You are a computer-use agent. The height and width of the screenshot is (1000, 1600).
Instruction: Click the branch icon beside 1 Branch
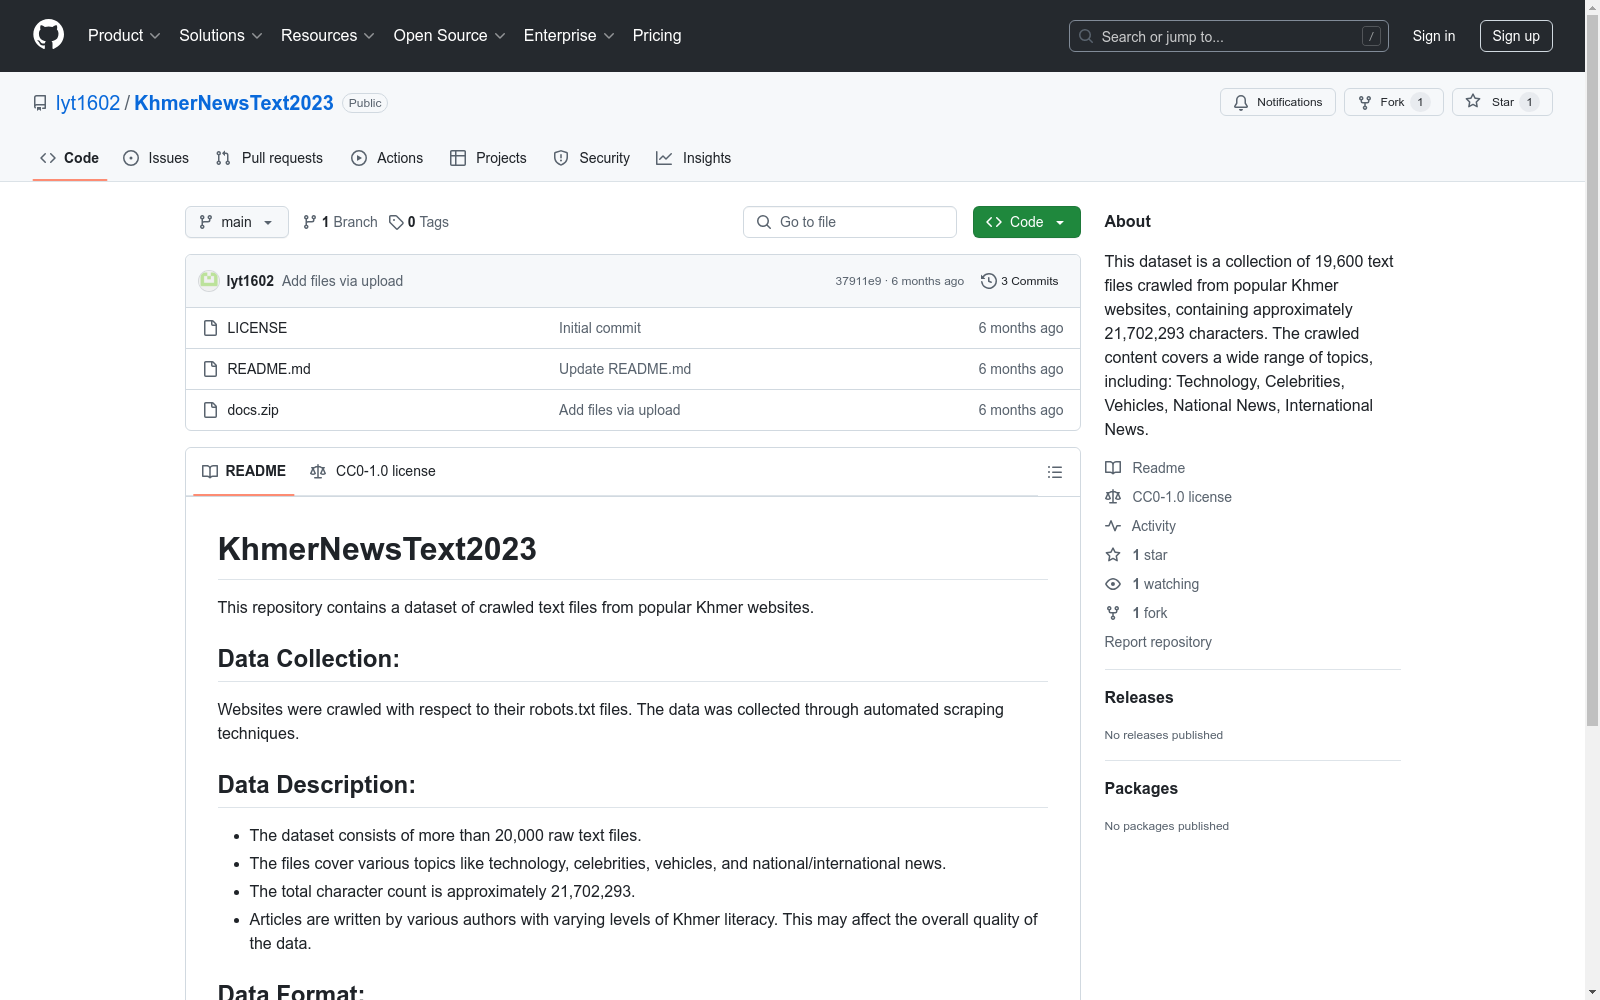[x=310, y=222]
